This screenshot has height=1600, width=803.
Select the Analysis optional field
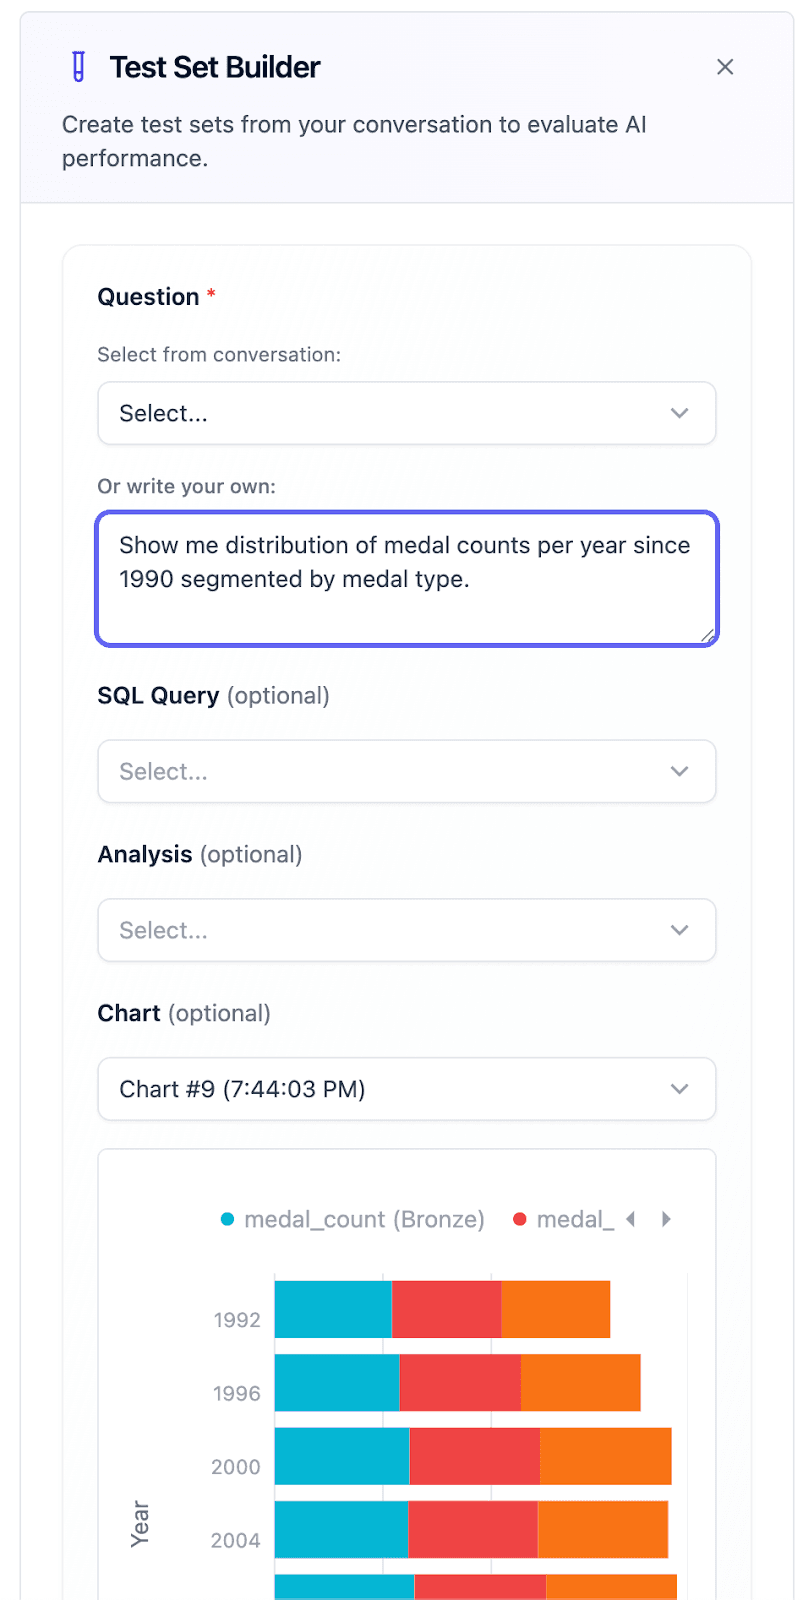pos(406,930)
